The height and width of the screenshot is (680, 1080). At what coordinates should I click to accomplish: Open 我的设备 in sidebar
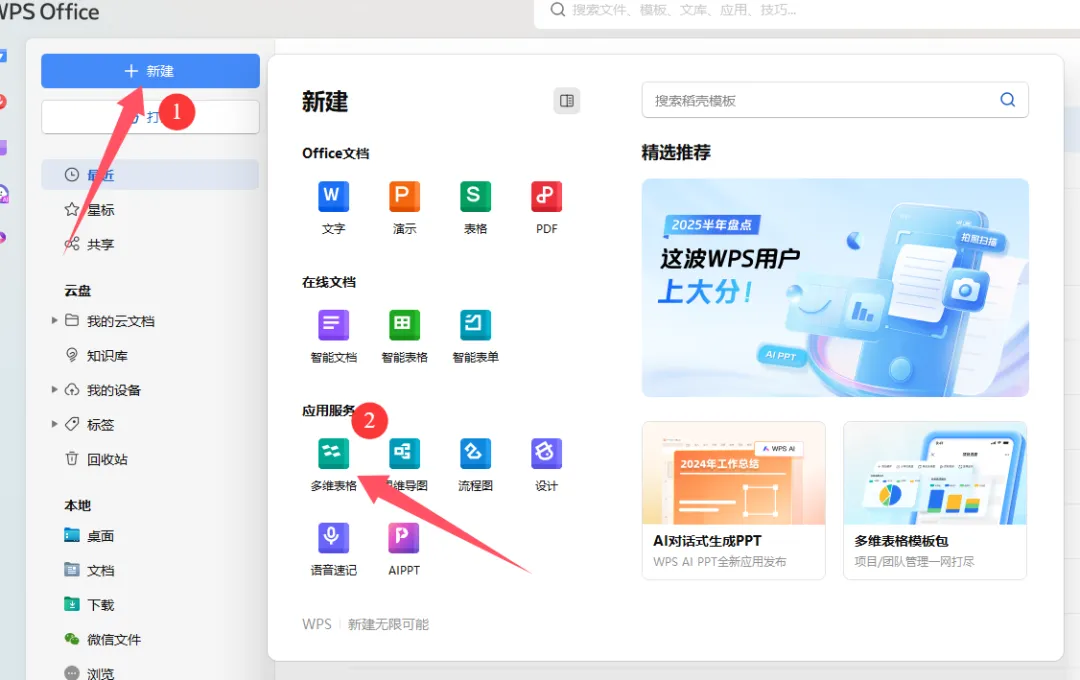point(113,390)
